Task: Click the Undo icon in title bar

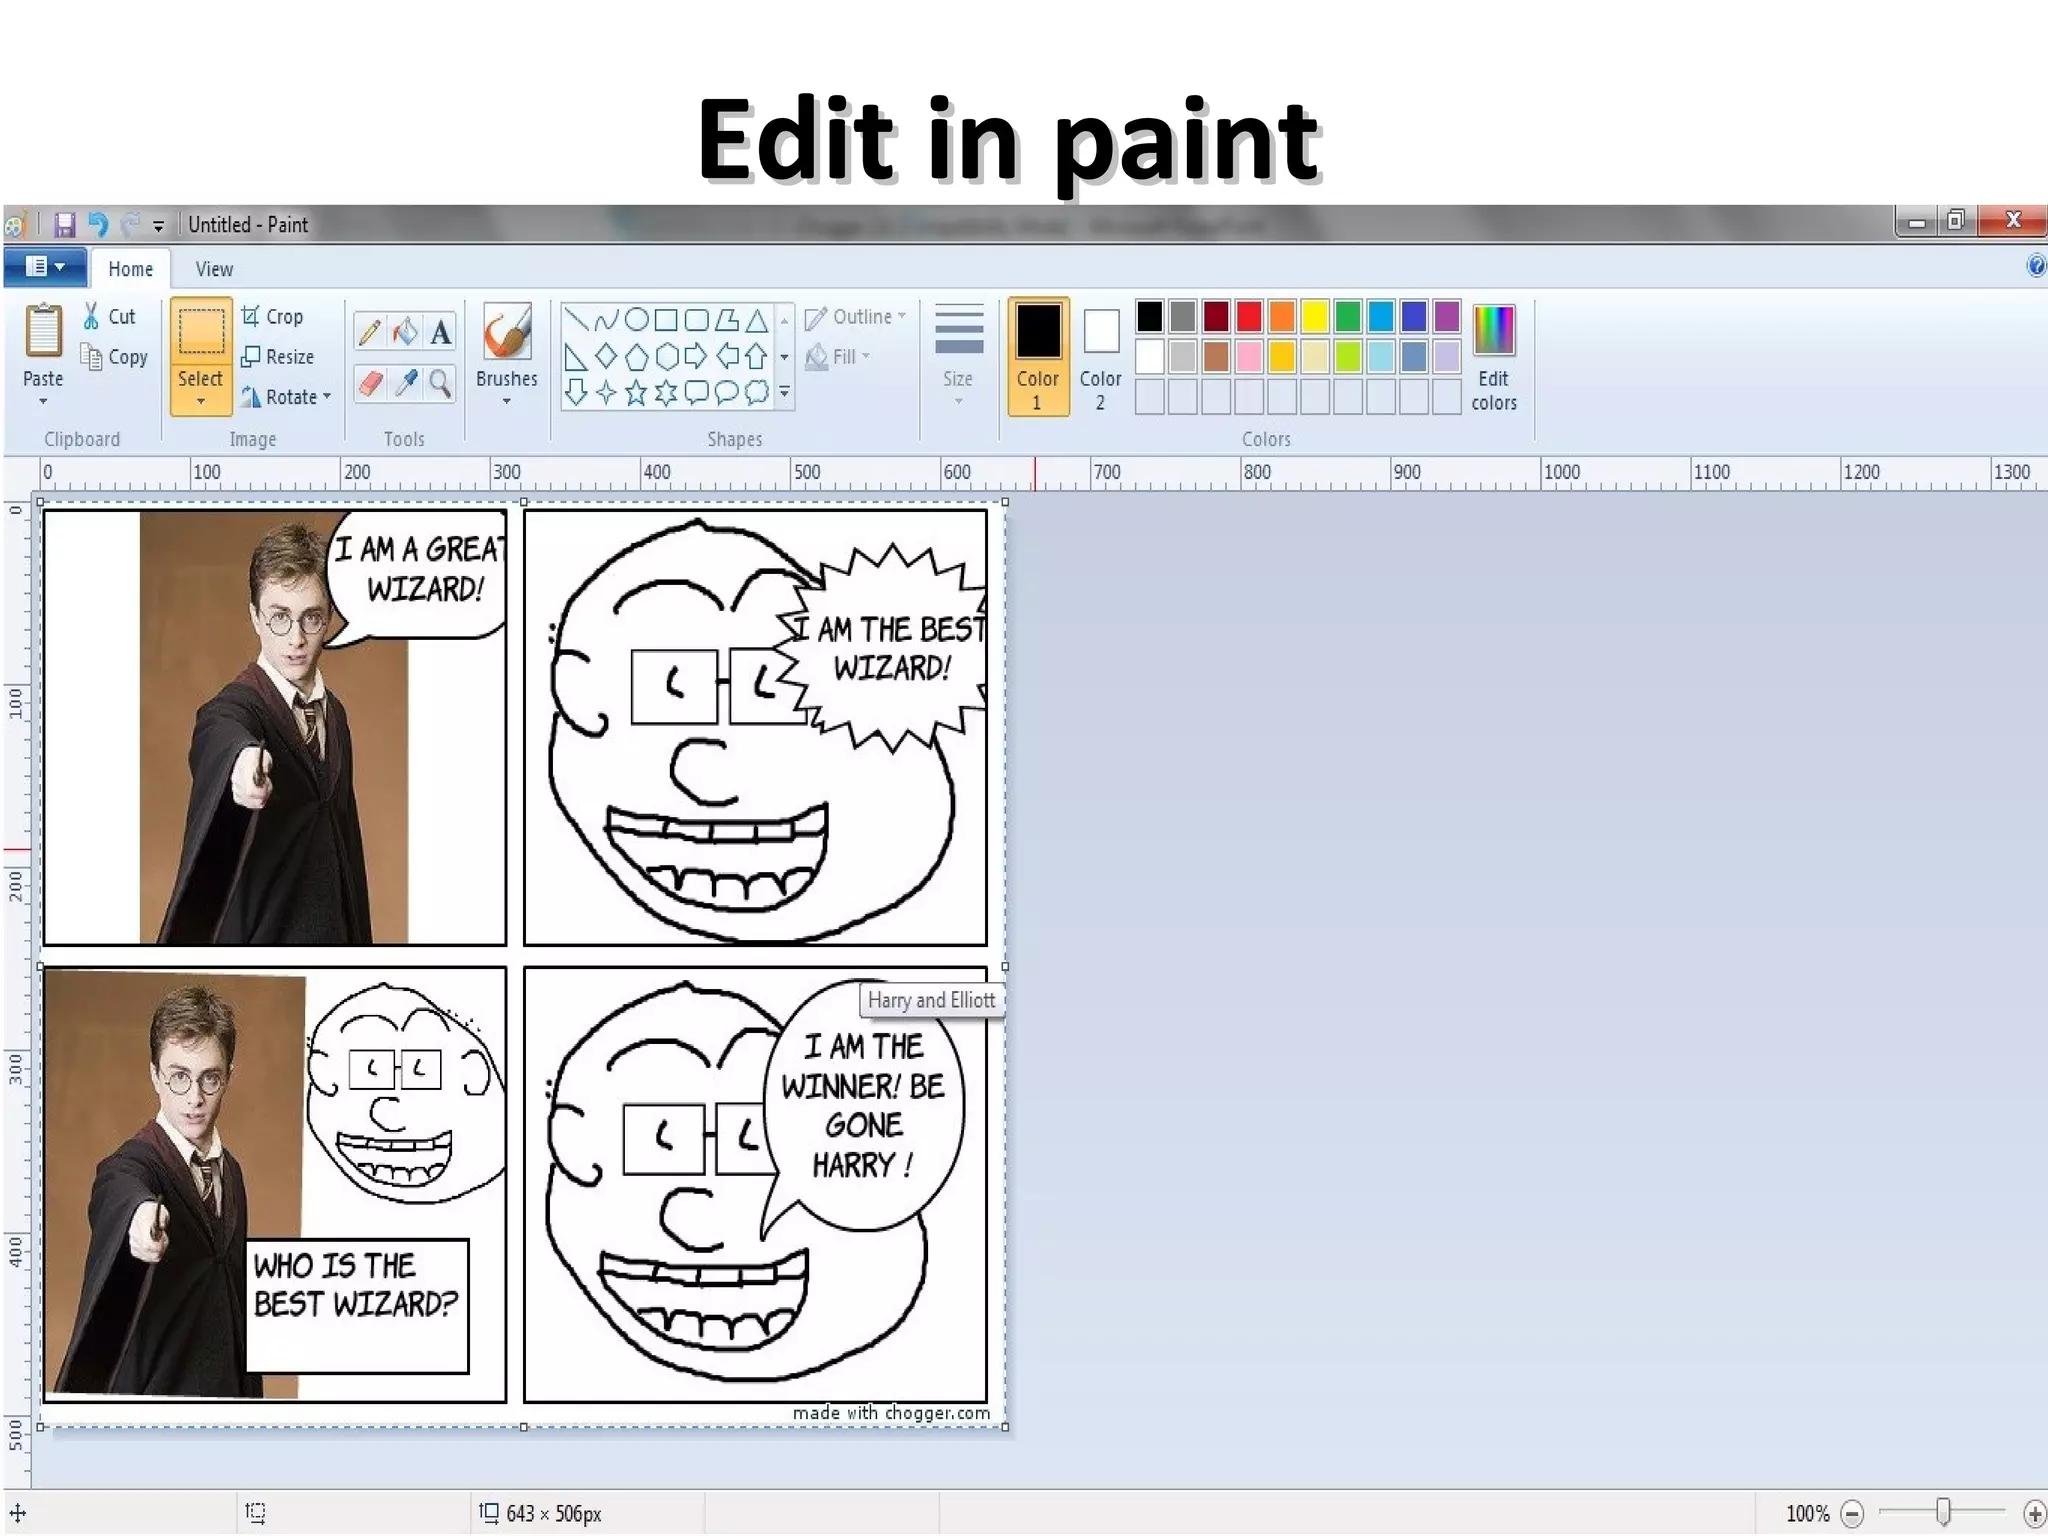Action: coord(98,224)
